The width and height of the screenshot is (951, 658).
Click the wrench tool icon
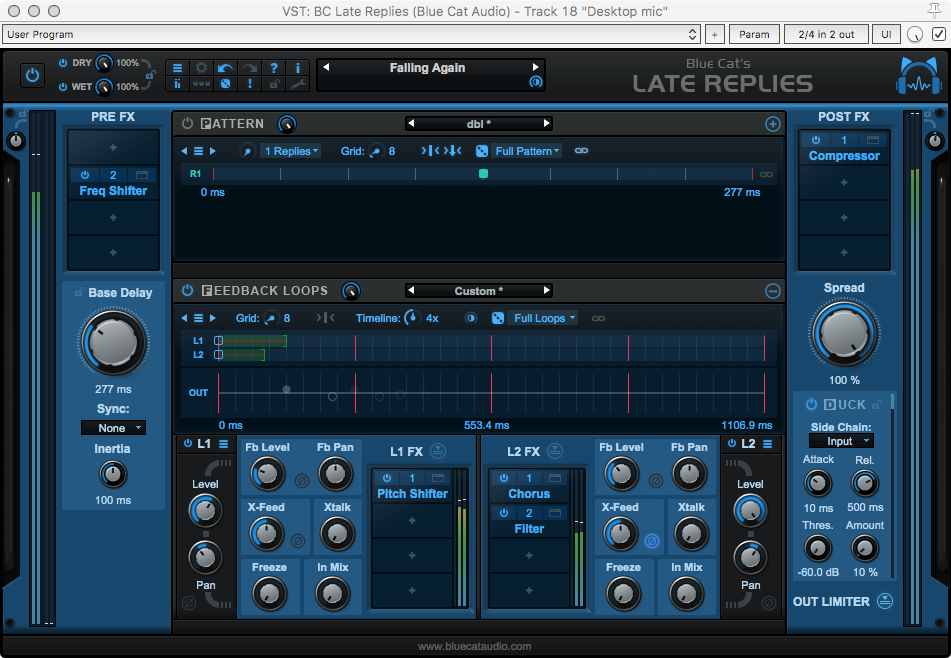pyautogui.click(x=297, y=84)
